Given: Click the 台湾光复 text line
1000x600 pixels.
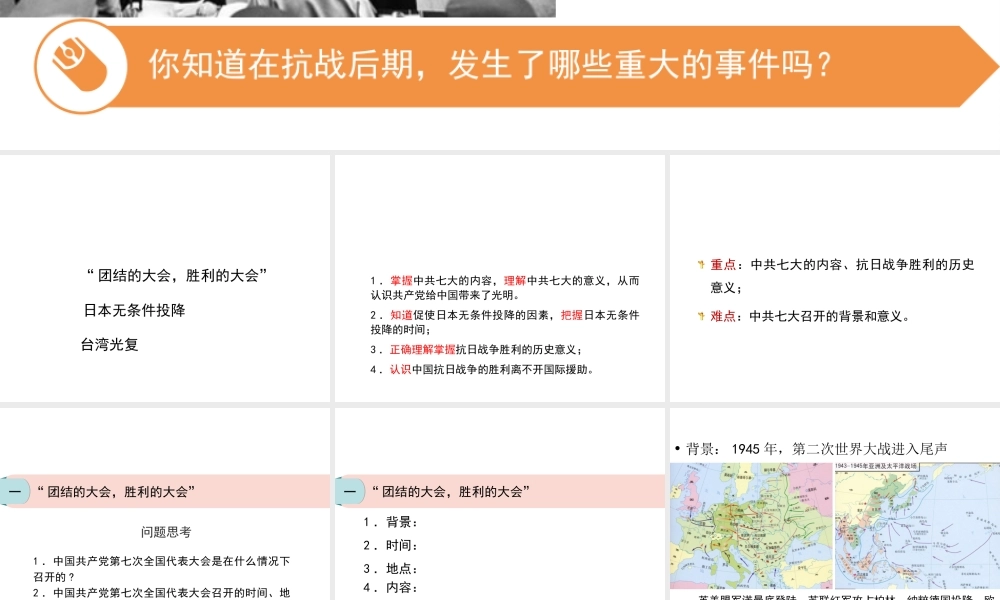Looking at the screenshot, I should [110, 345].
